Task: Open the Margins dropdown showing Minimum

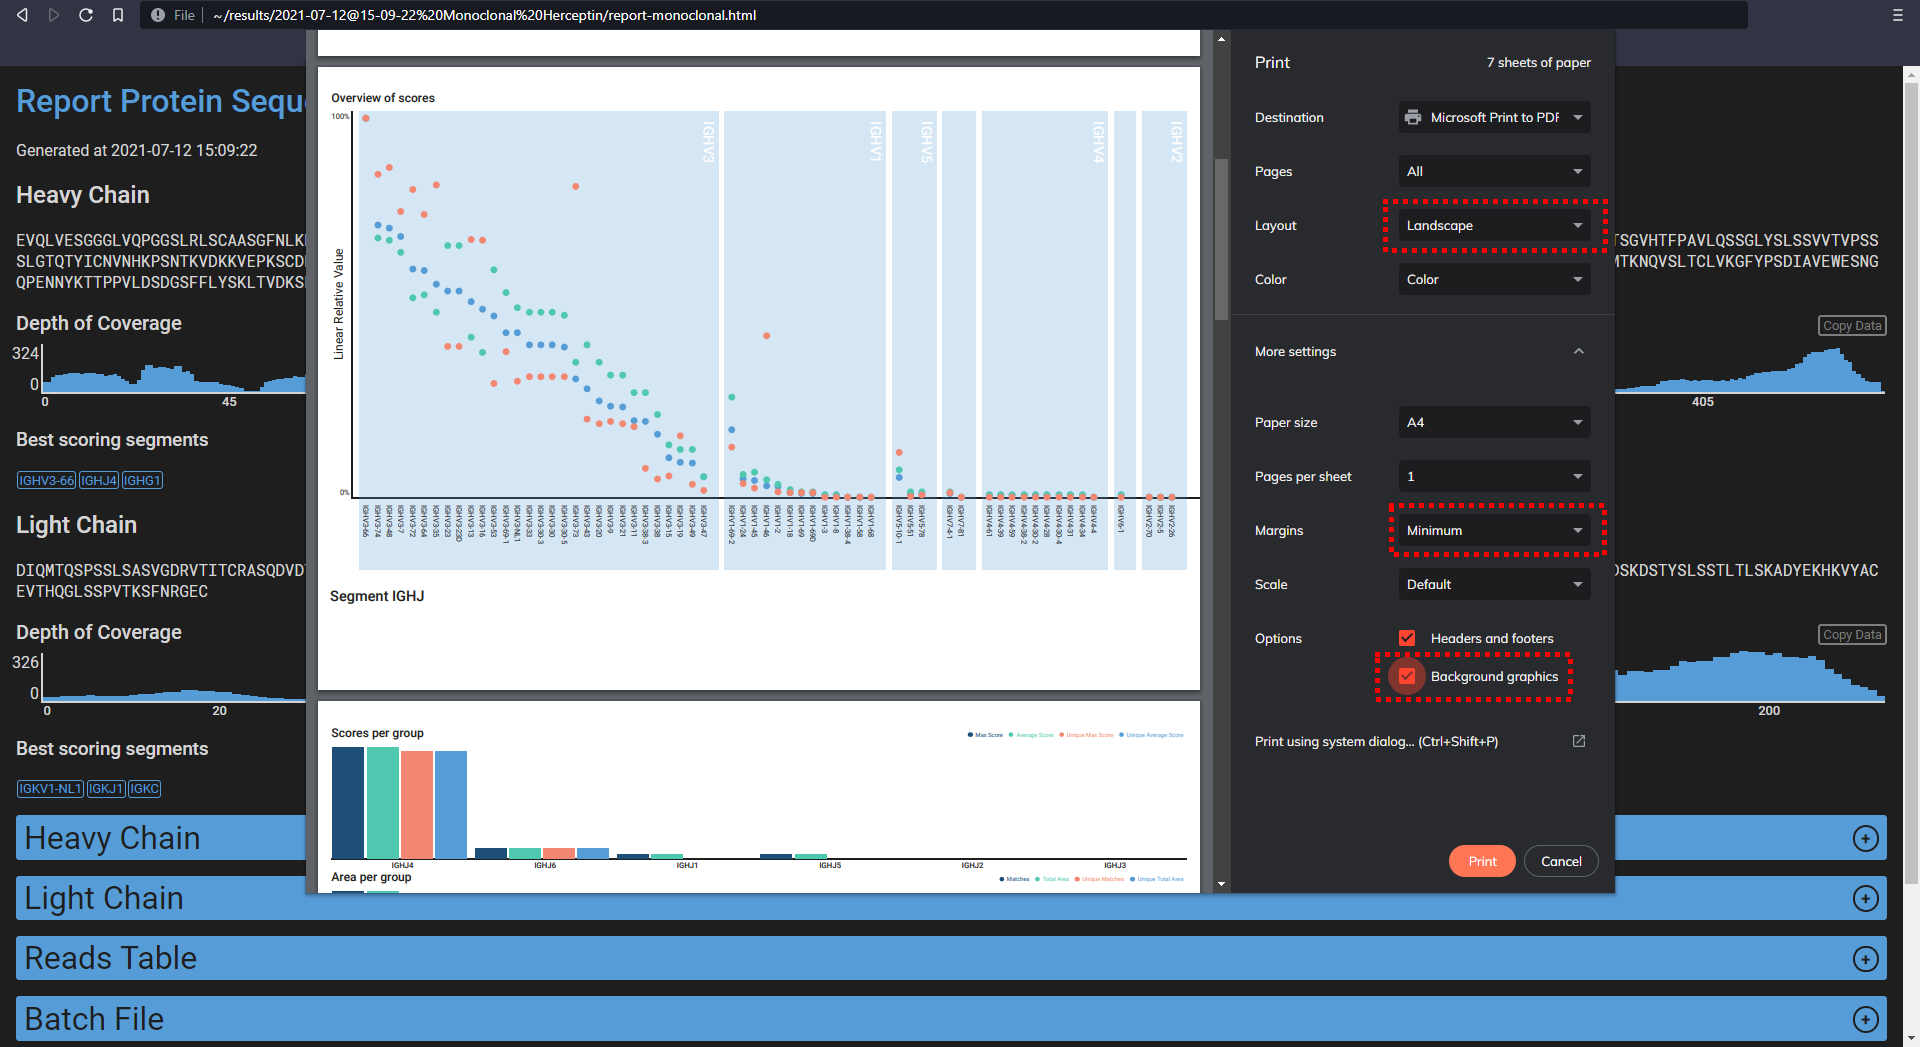Action: click(1494, 530)
